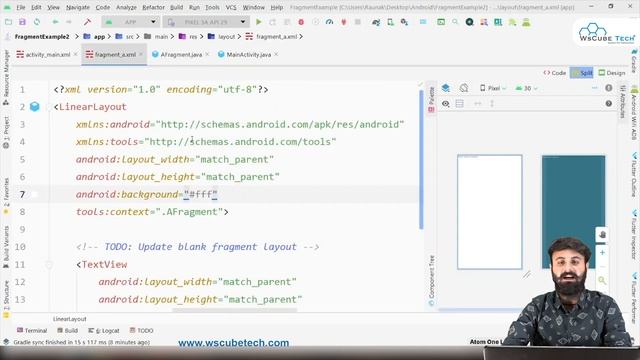Switch to Design view mode
The image size is (640, 360).
click(611, 73)
